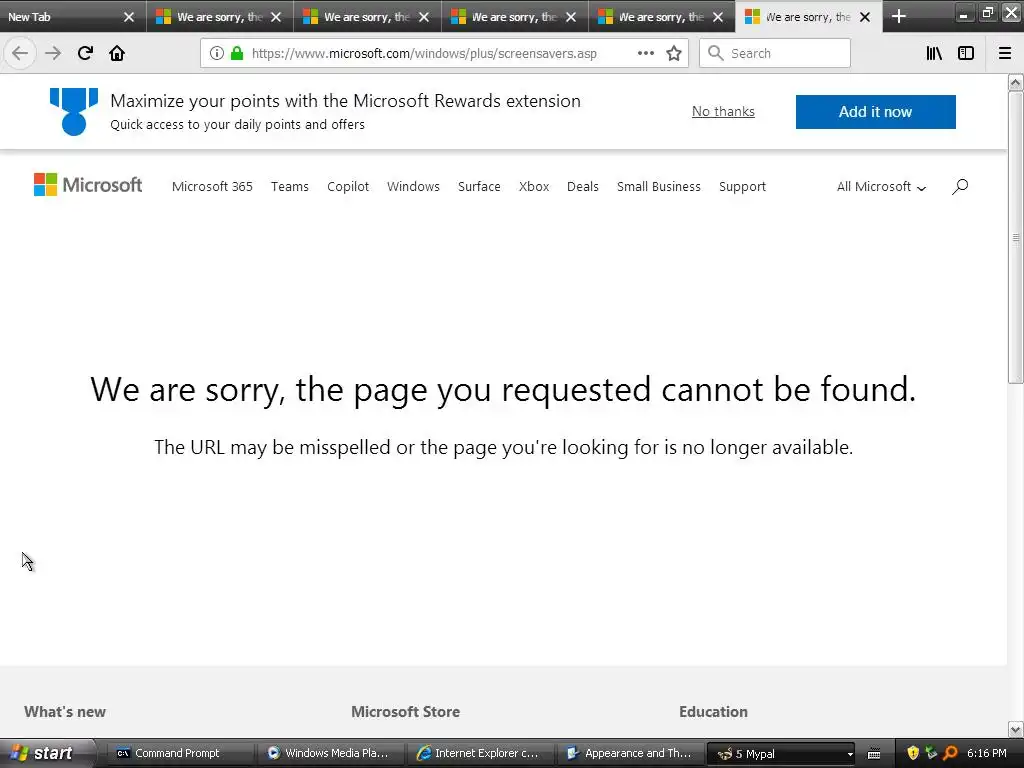Go back one page with the back arrow

[x=20, y=53]
